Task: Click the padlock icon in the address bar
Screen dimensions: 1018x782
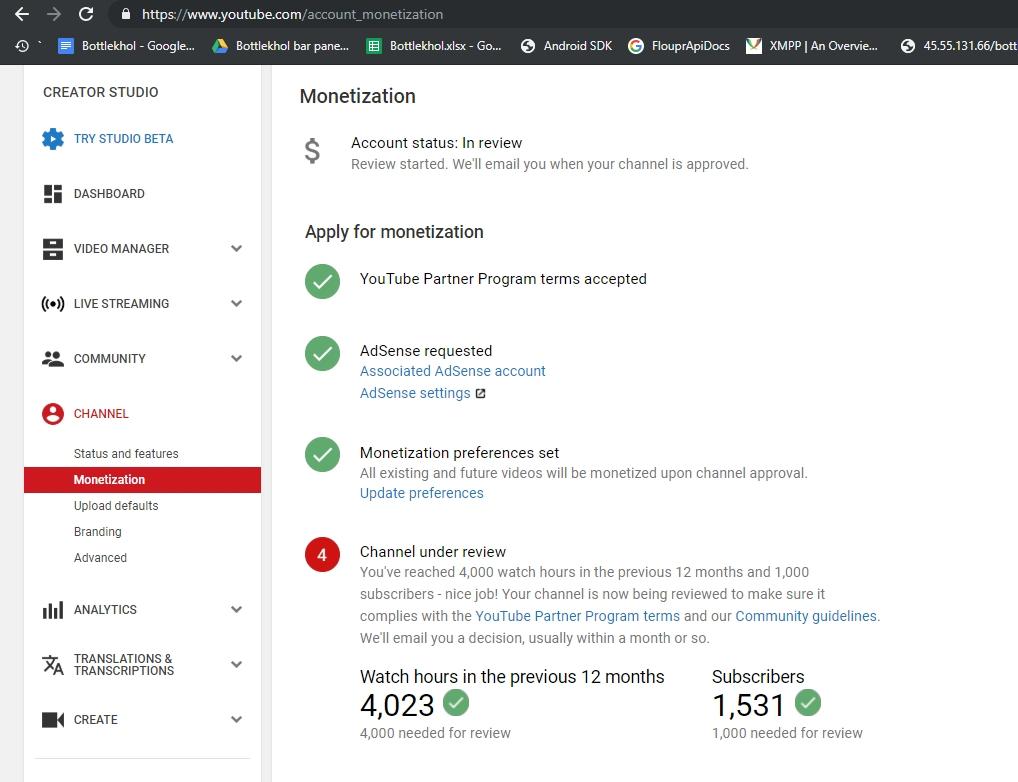Action: (126, 14)
